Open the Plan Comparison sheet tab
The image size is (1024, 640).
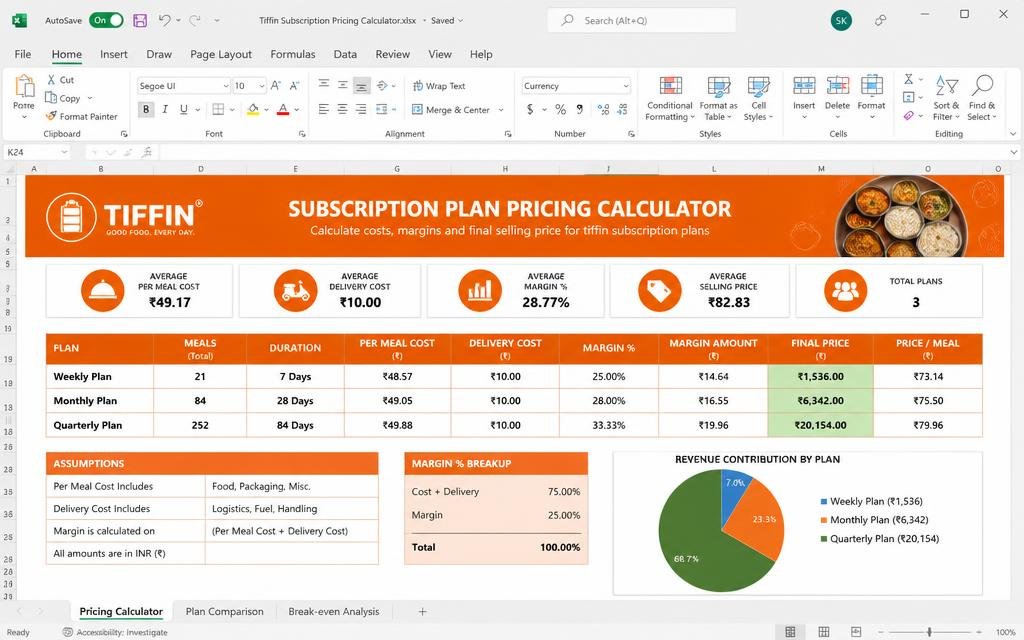point(225,611)
